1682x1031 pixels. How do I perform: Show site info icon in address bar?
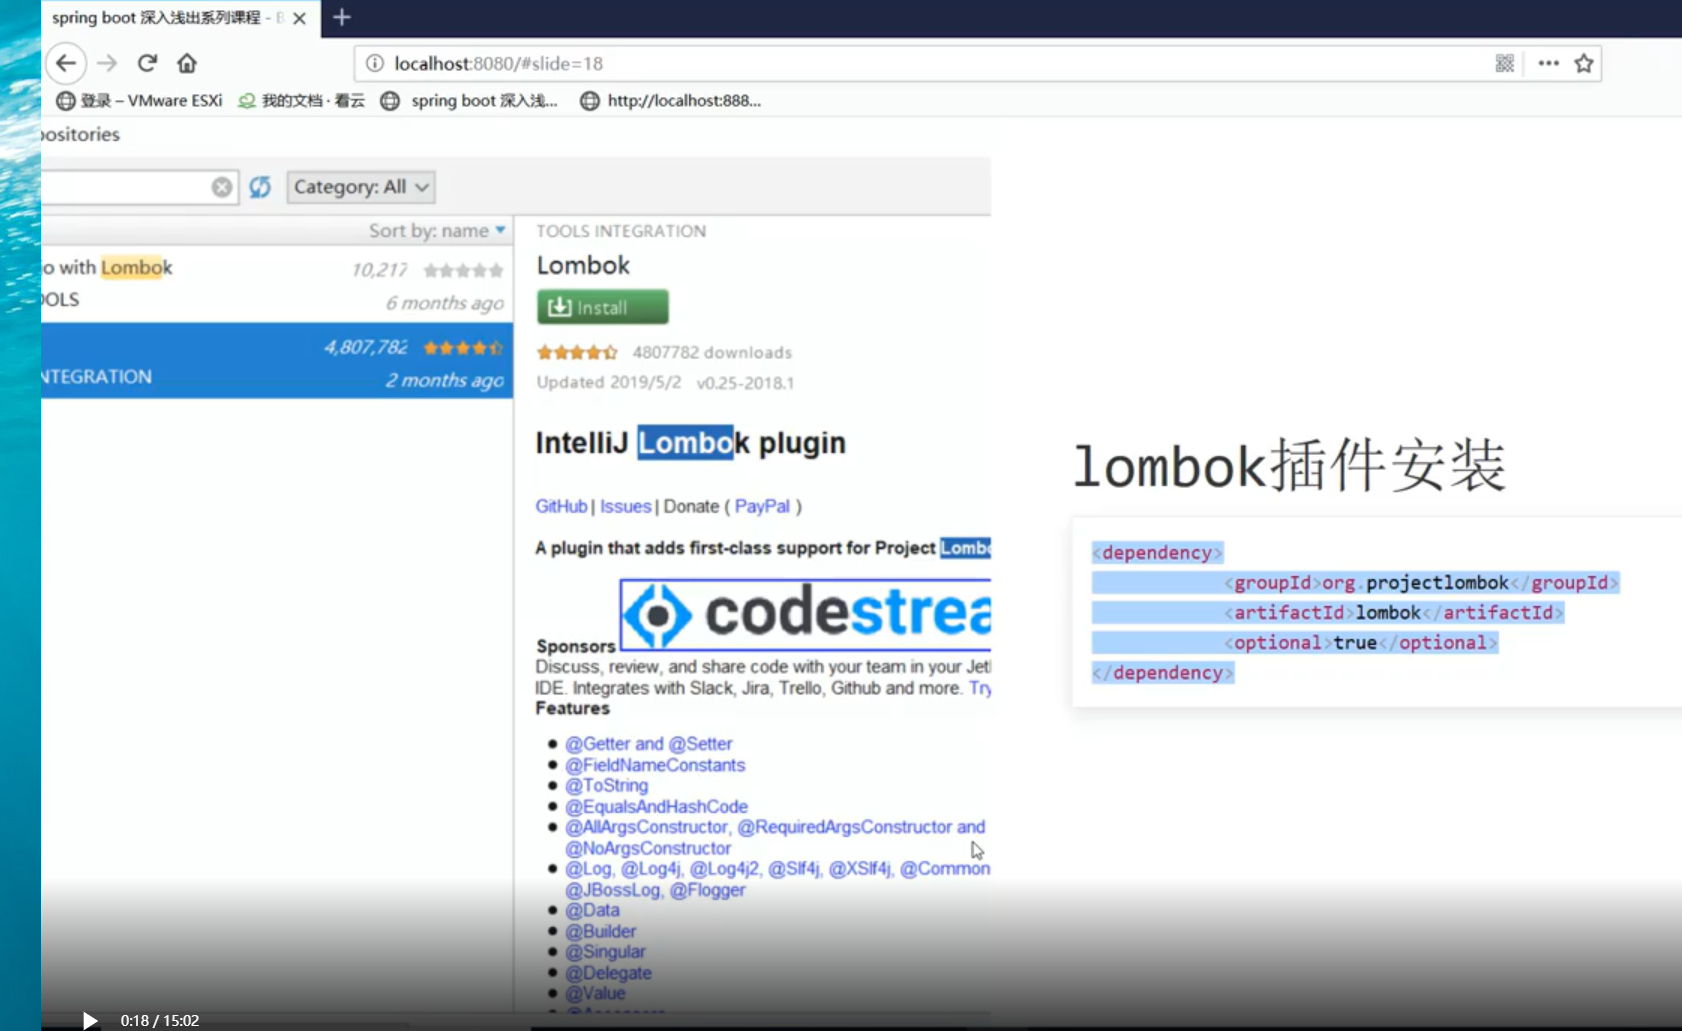tap(375, 63)
